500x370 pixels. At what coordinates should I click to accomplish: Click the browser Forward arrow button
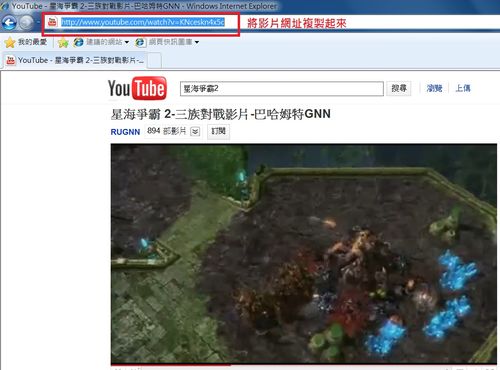tap(26, 23)
